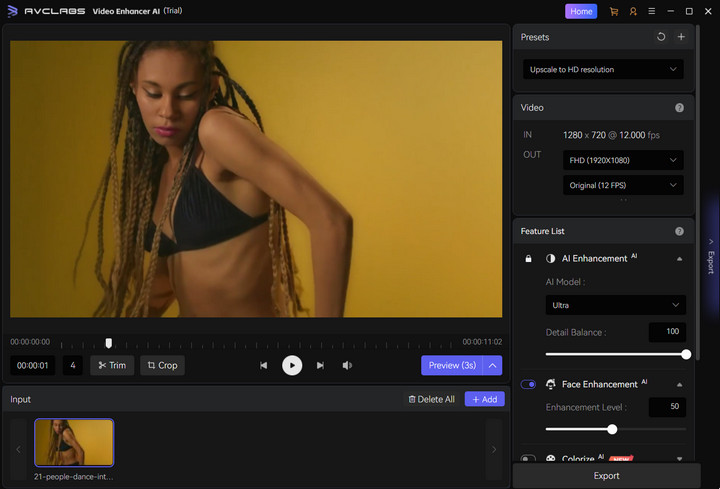
Task: Click the 21-people-dance-int... file name
Action: tap(73, 477)
